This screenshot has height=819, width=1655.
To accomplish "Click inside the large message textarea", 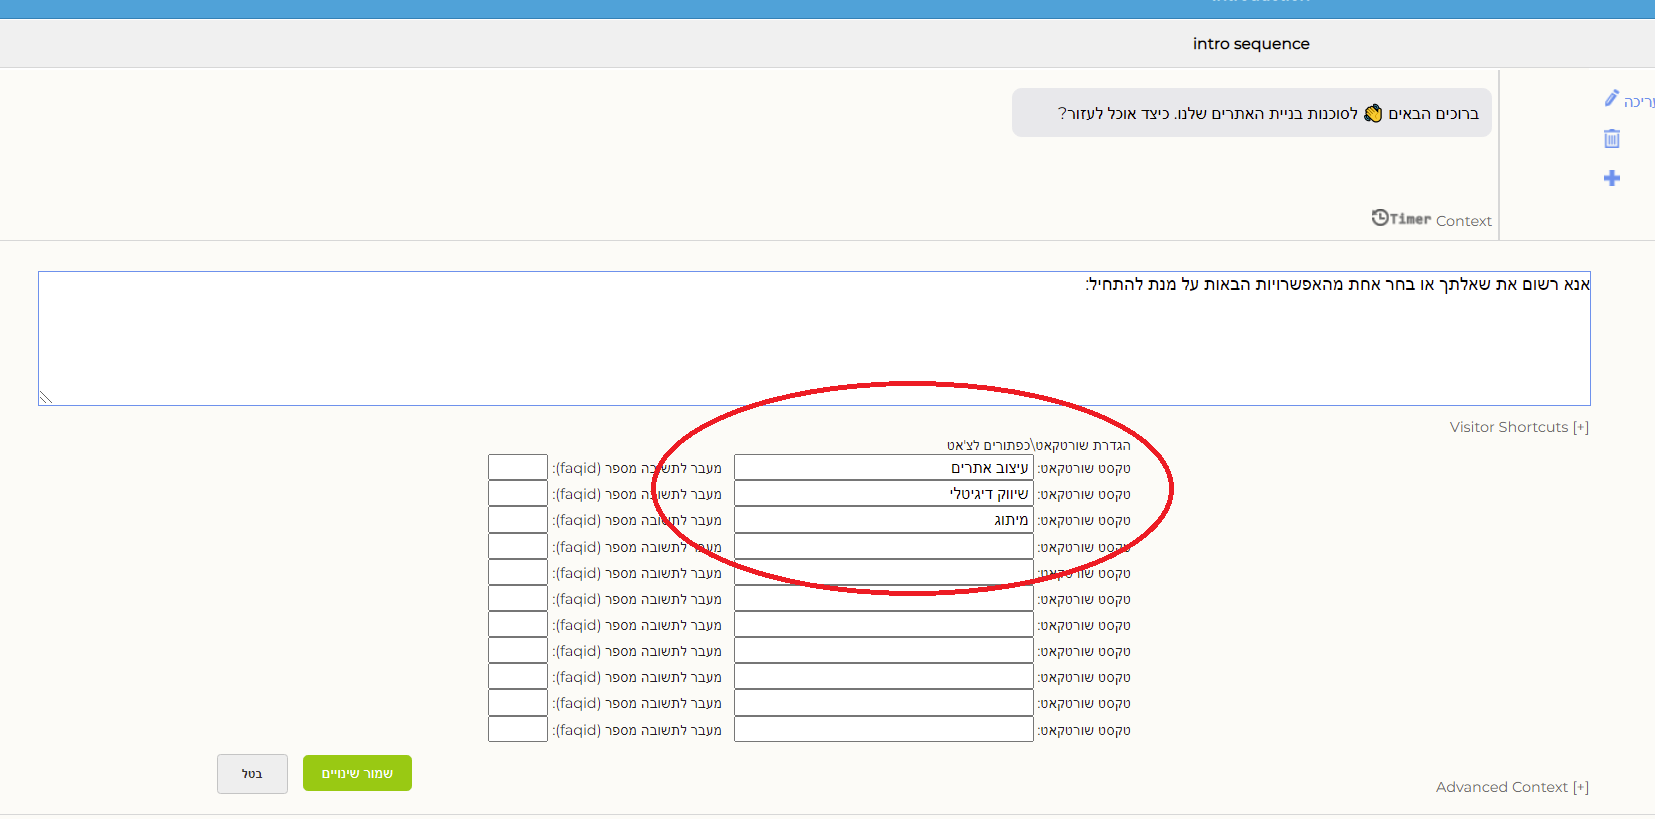I will [x=814, y=338].
